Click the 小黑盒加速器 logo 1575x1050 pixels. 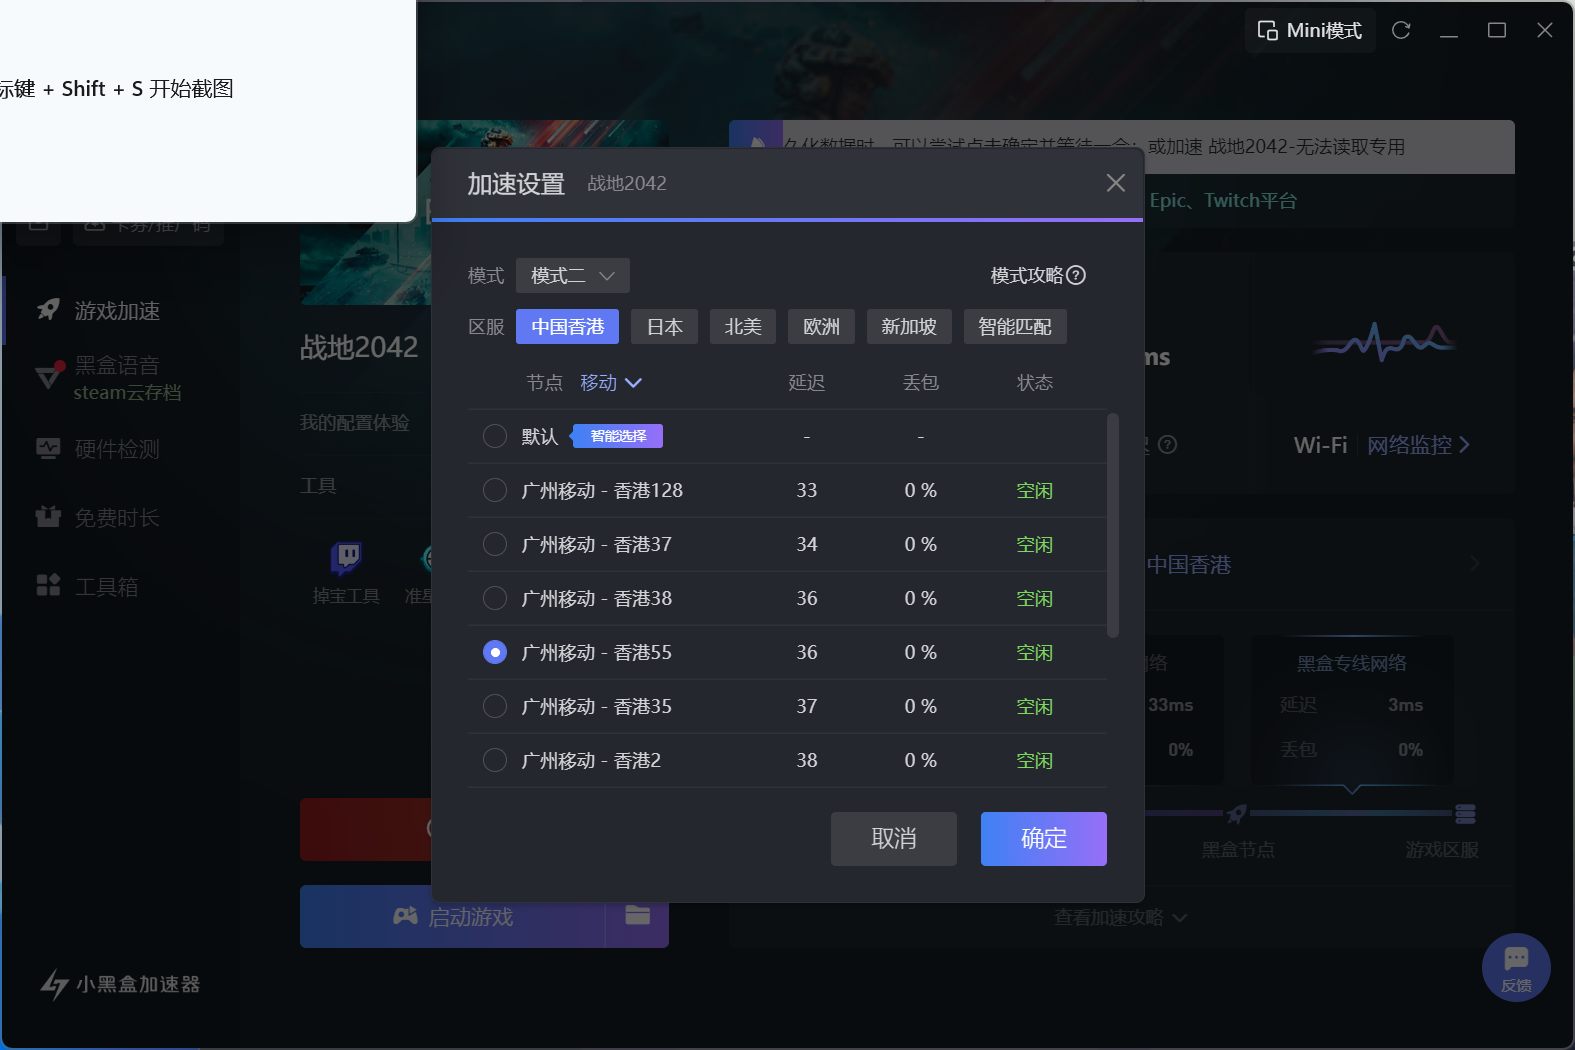pyautogui.click(x=120, y=984)
